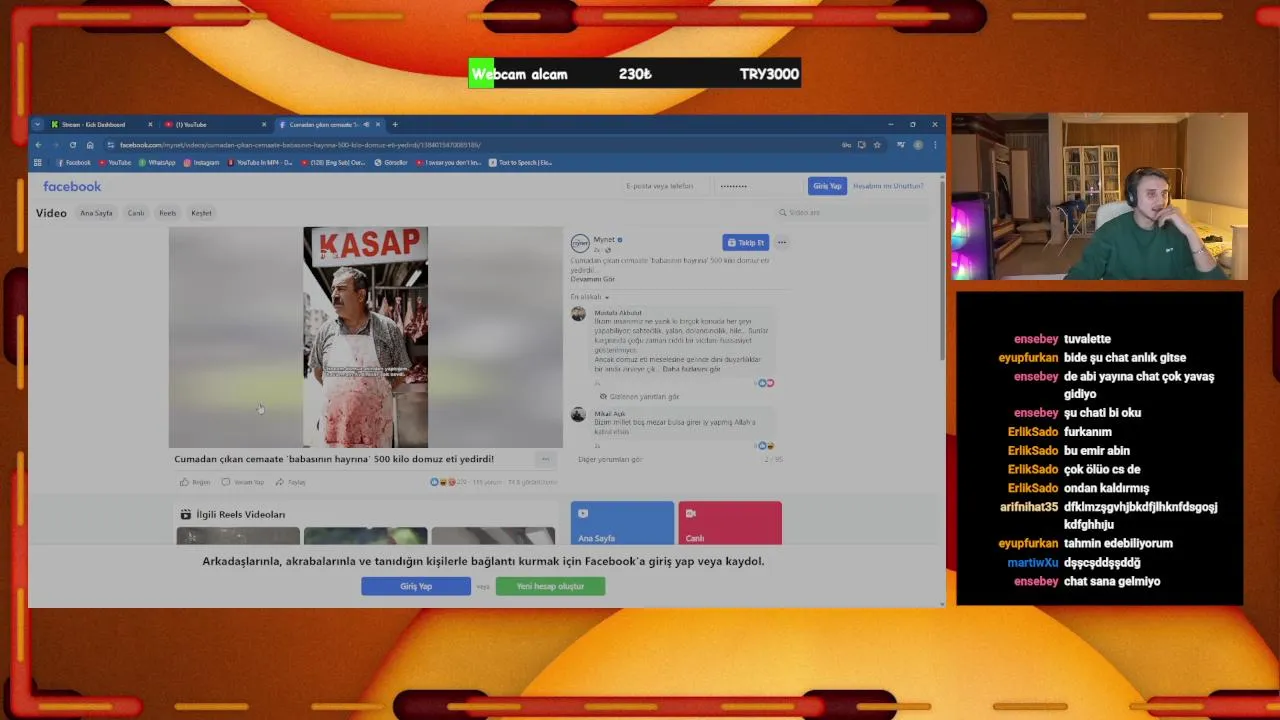Close the YouTube browser tab
This screenshot has width=1280, height=720.
click(264, 125)
